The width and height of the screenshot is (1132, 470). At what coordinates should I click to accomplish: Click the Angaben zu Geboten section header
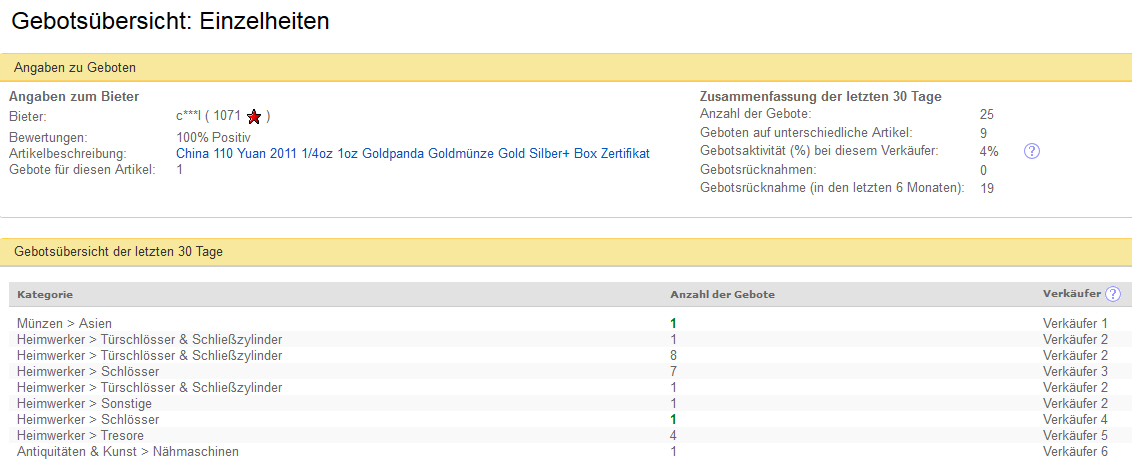point(75,67)
